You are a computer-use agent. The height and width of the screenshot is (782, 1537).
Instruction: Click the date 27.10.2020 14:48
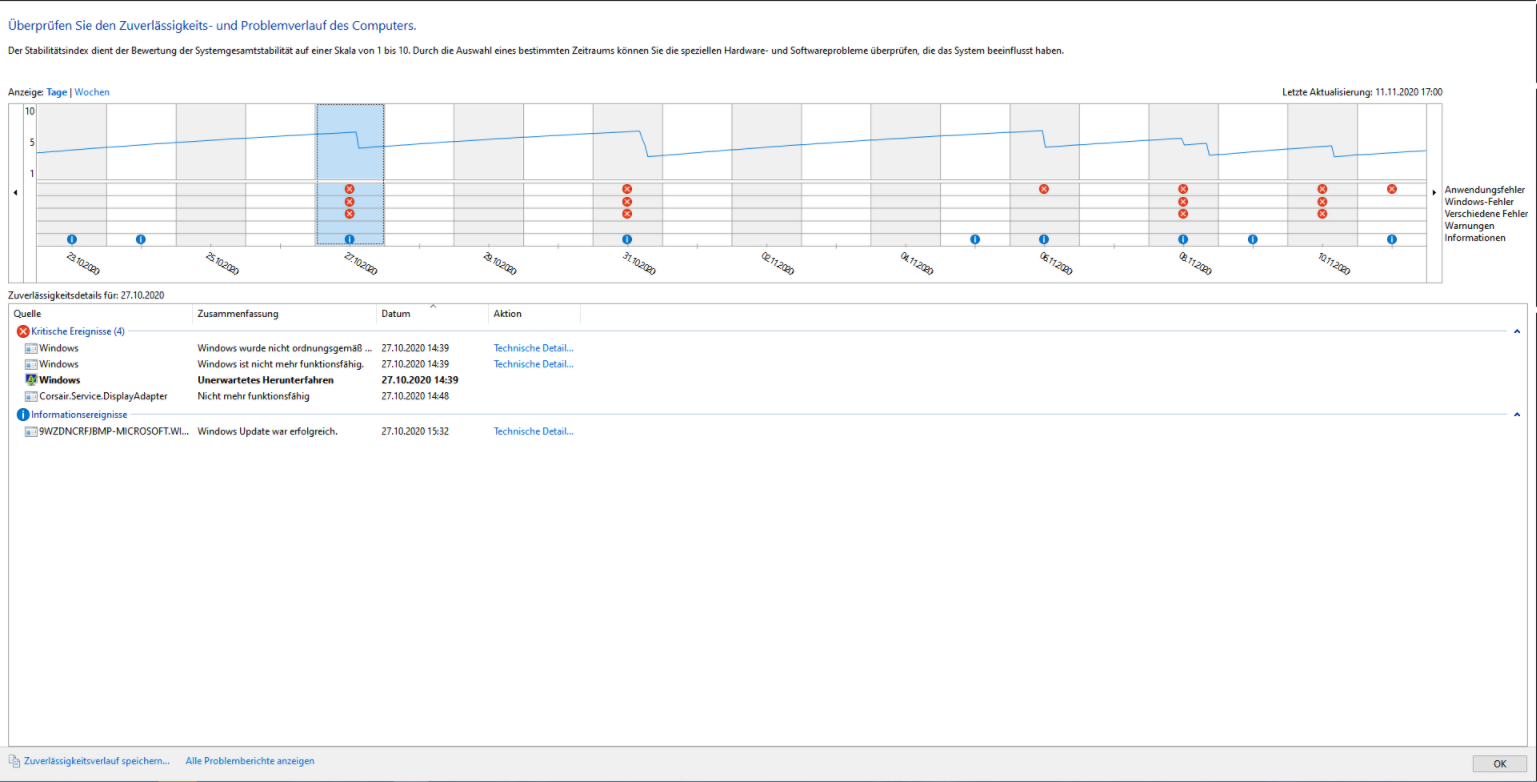pyautogui.click(x=415, y=396)
